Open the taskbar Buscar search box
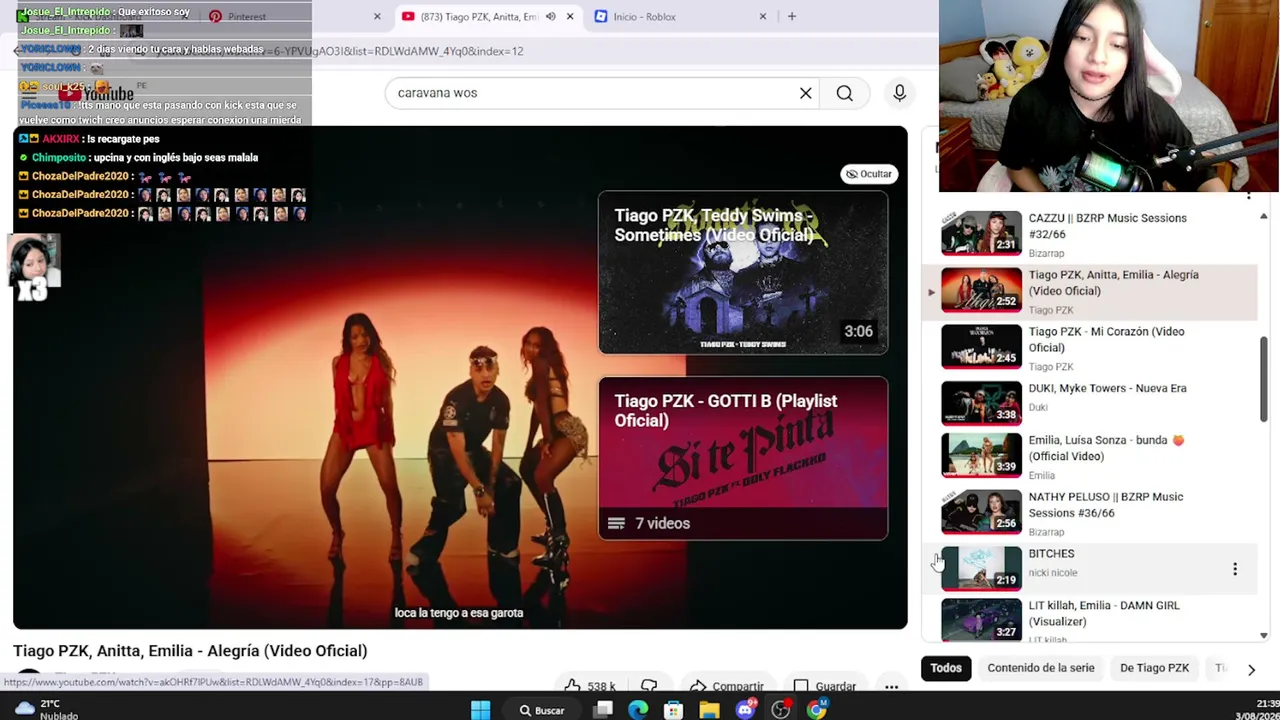Screen dimensions: 1280x720 (543, 710)
